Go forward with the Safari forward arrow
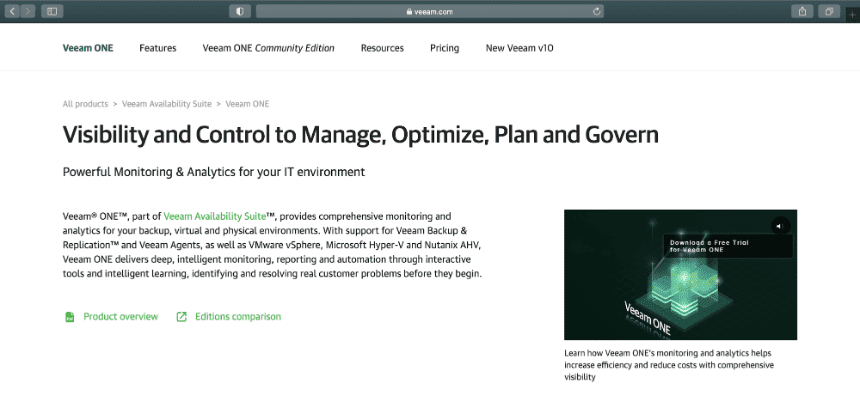This screenshot has width=860, height=396. (28, 11)
